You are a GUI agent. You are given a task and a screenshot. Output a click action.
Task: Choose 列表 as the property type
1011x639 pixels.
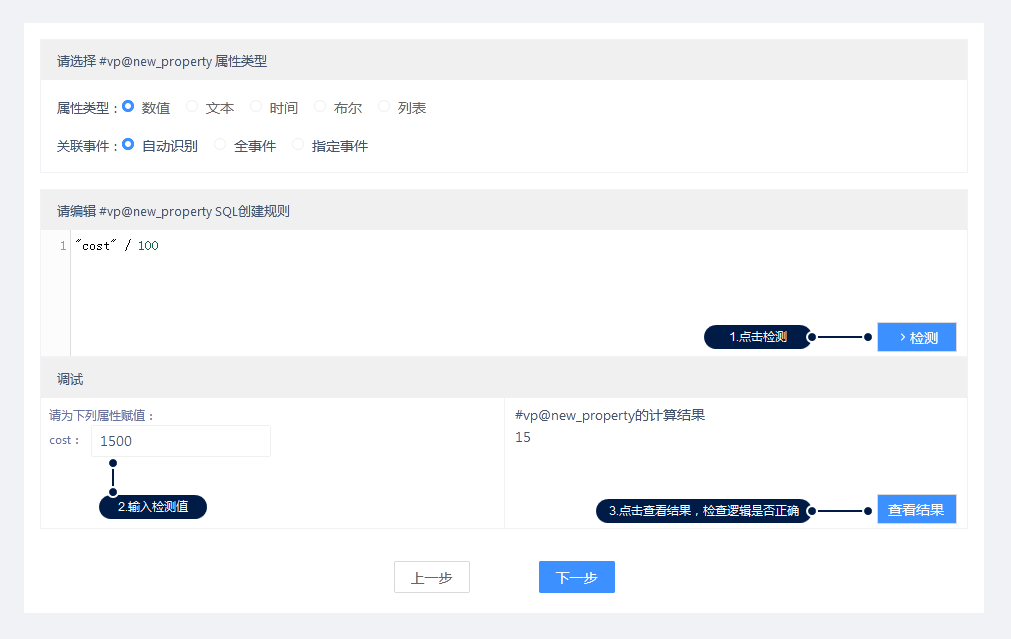pos(384,107)
